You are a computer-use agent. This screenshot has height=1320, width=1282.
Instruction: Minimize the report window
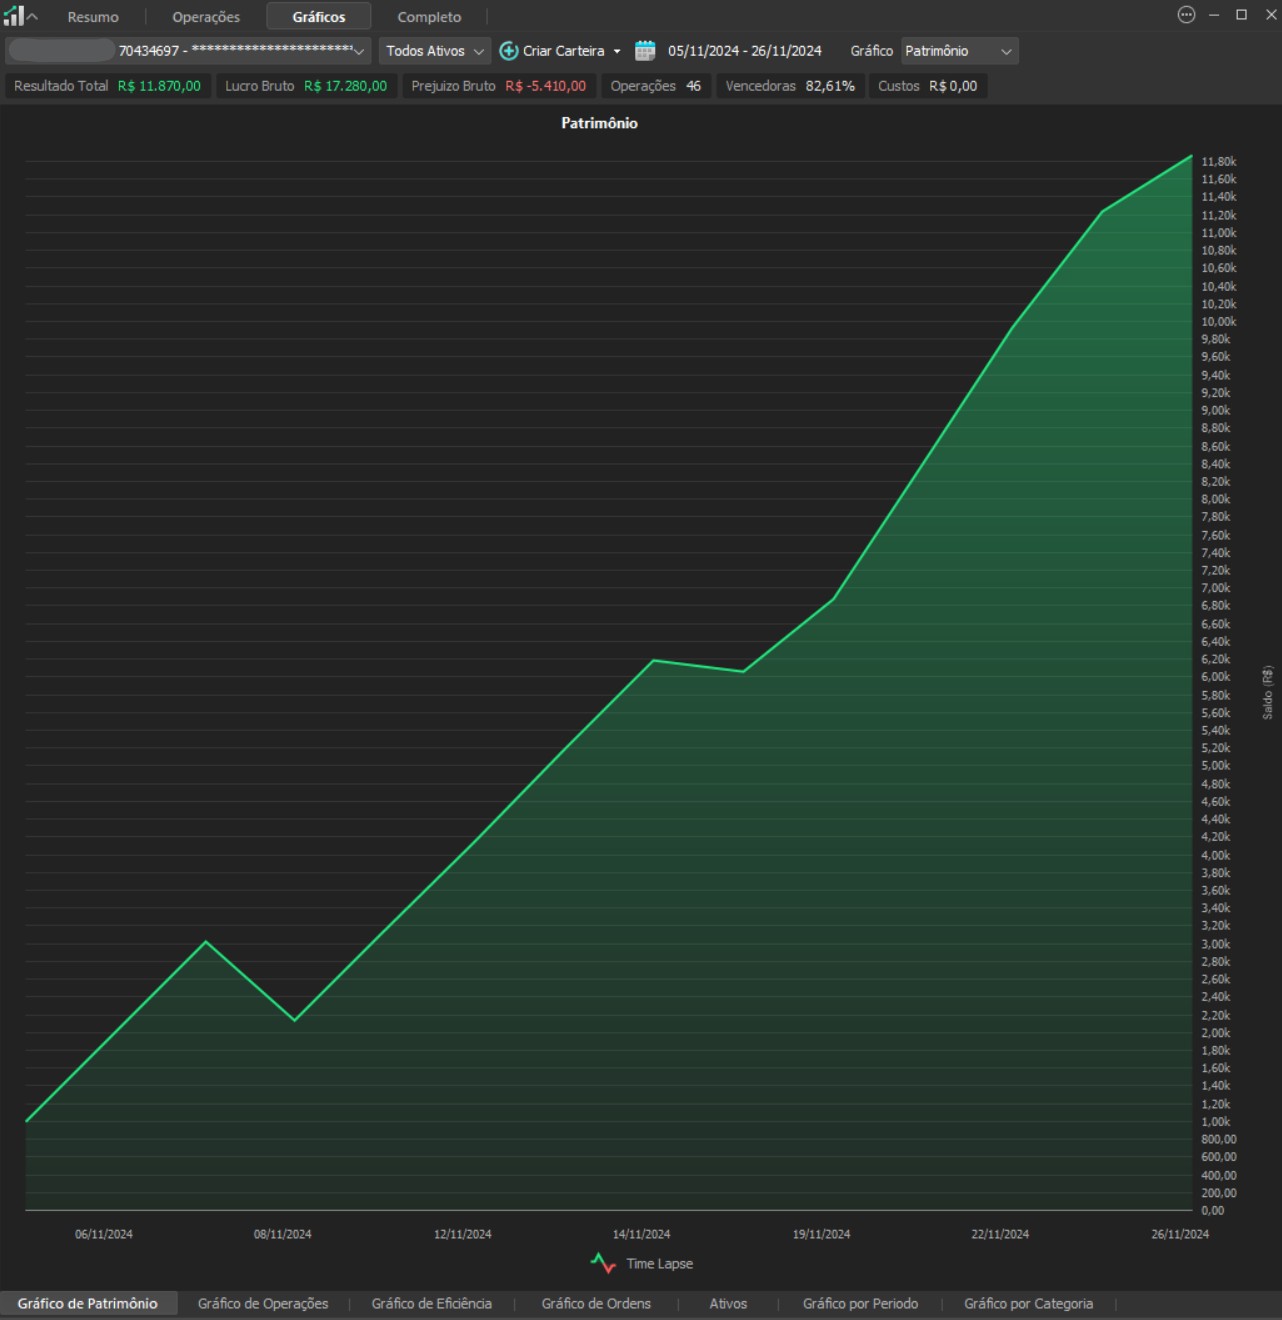(x=1214, y=15)
